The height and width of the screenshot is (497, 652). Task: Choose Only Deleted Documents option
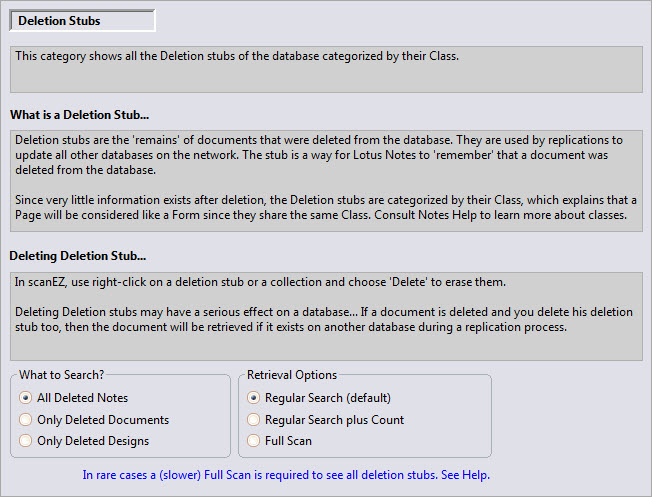pos(26,420)
